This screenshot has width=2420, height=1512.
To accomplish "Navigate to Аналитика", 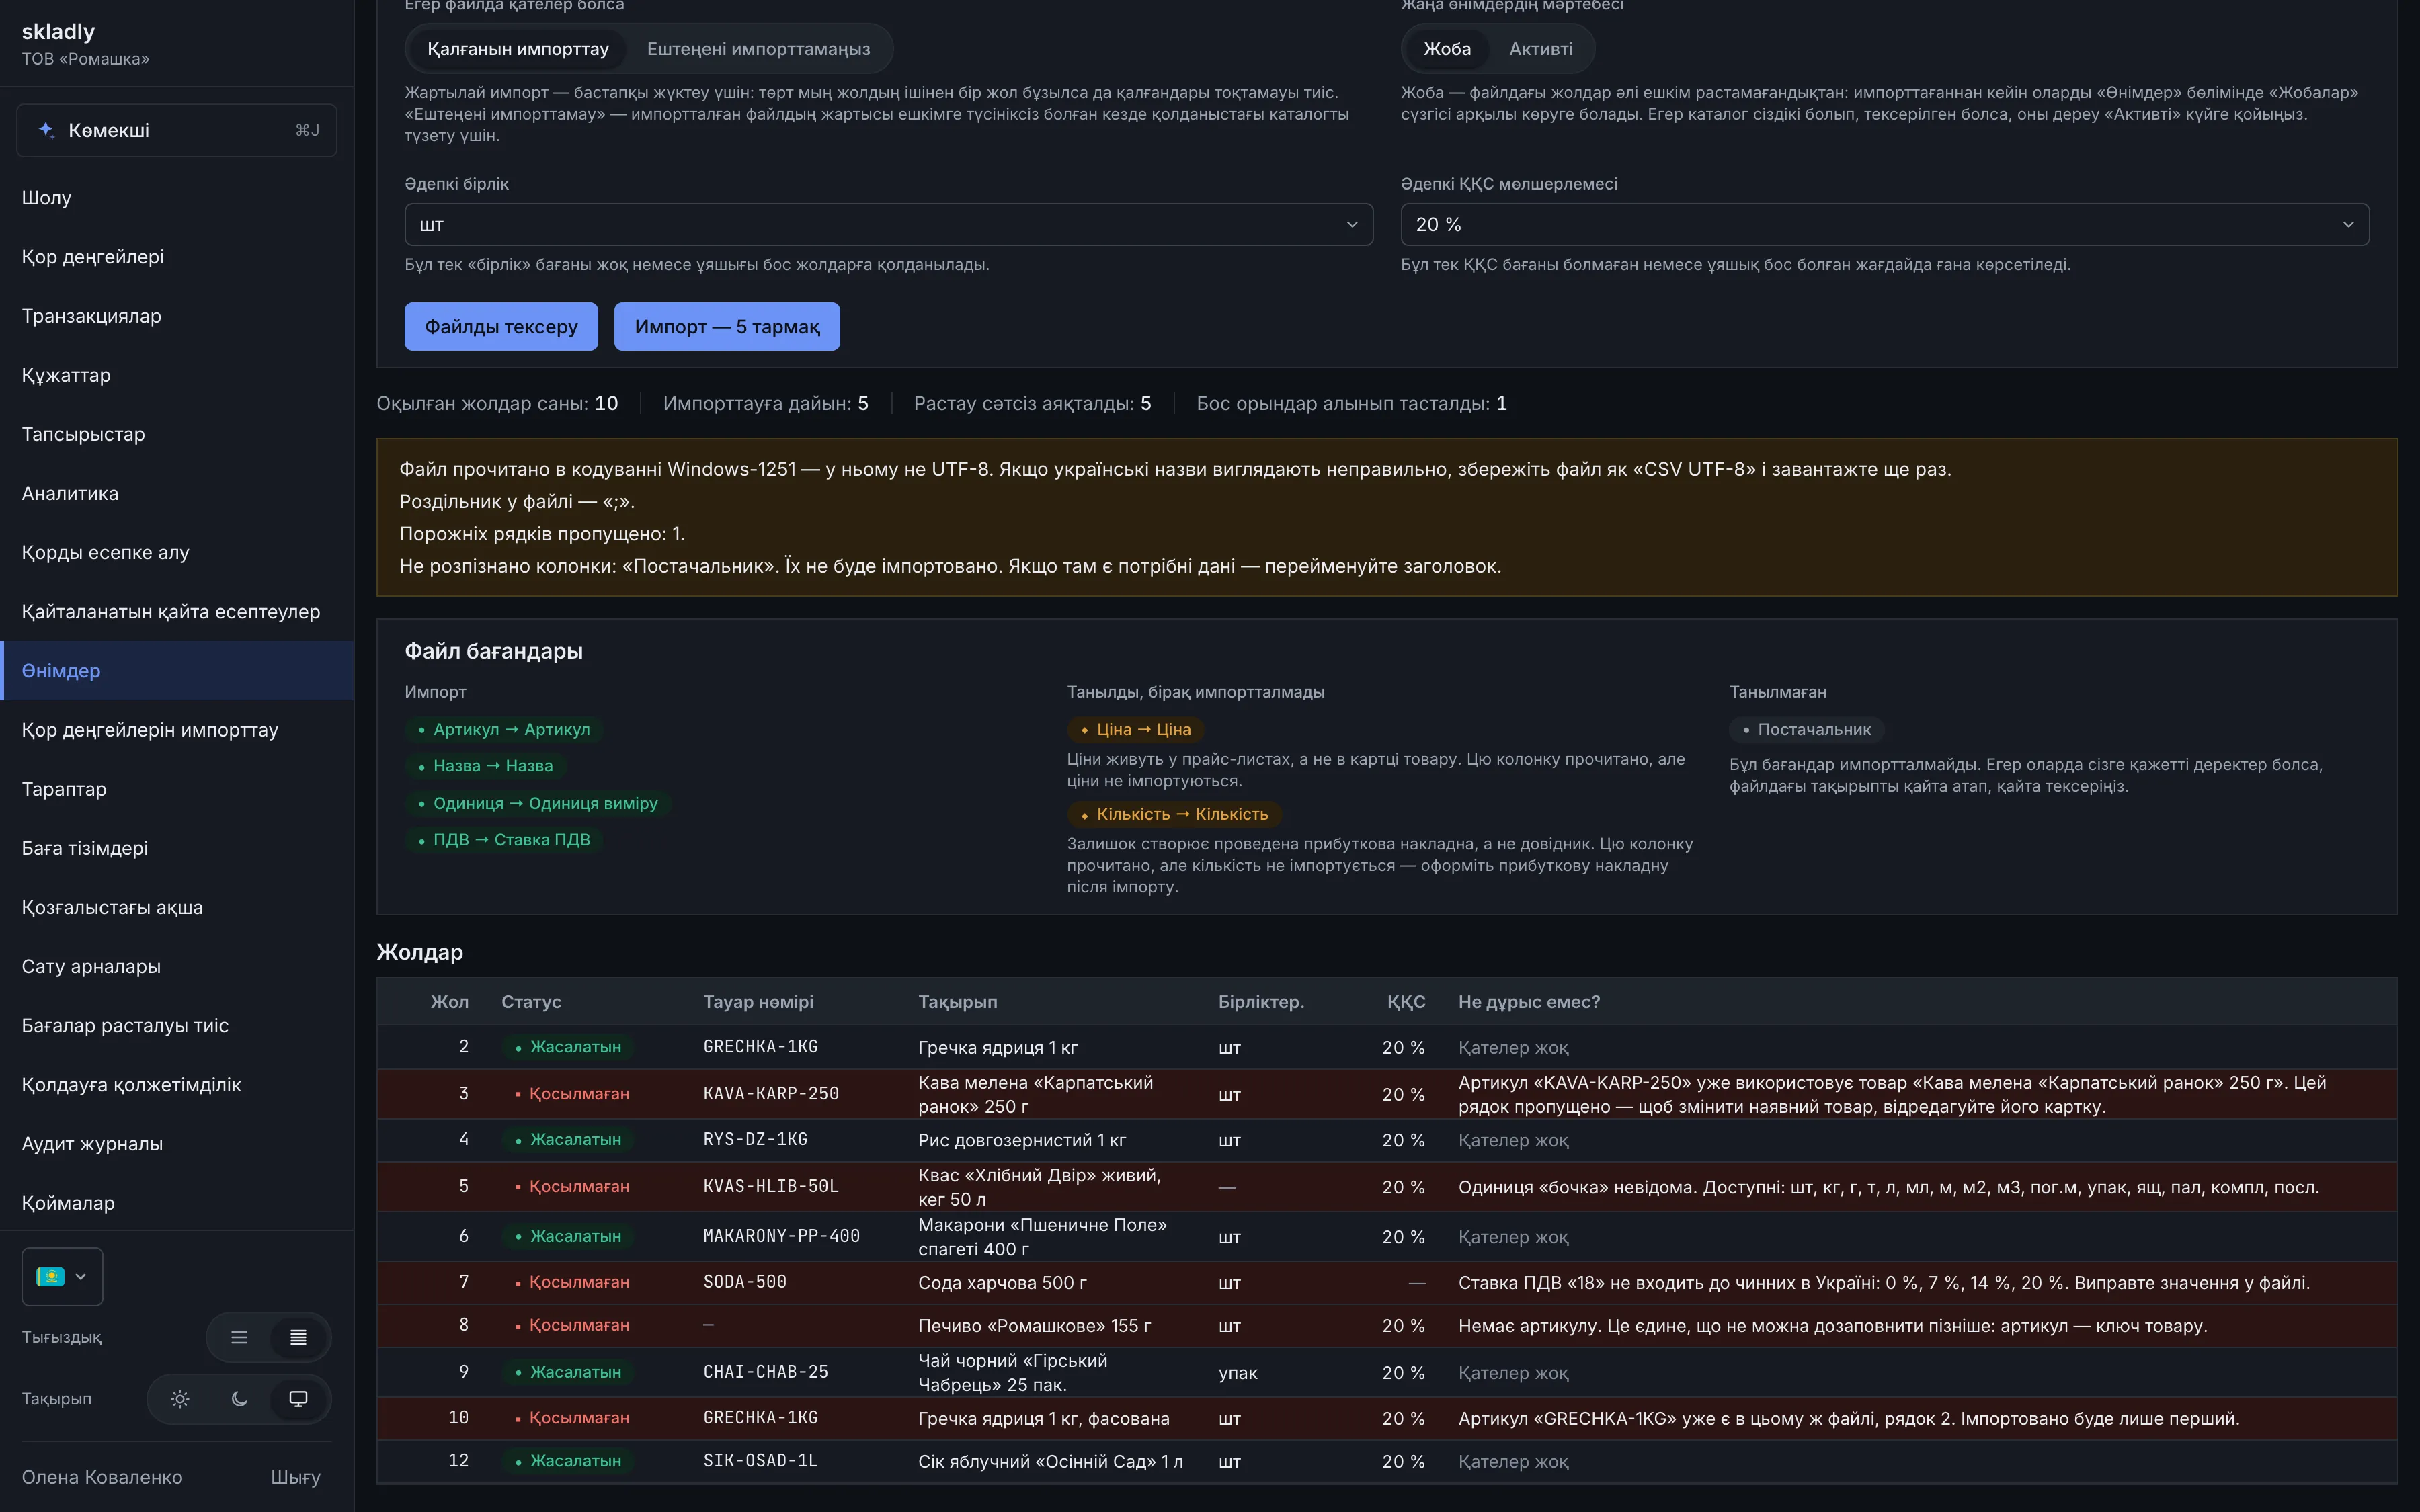I will click(177, 493).
